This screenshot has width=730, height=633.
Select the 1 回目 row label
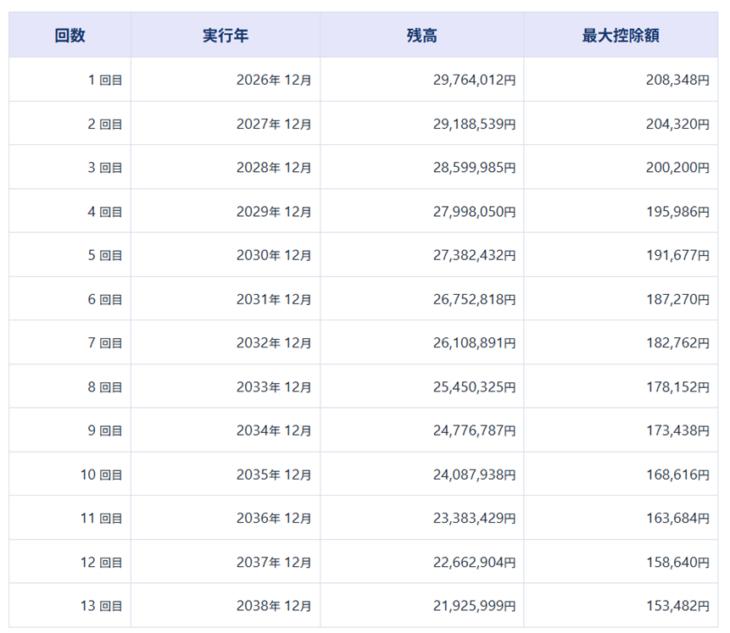click(x=105, y=80)
